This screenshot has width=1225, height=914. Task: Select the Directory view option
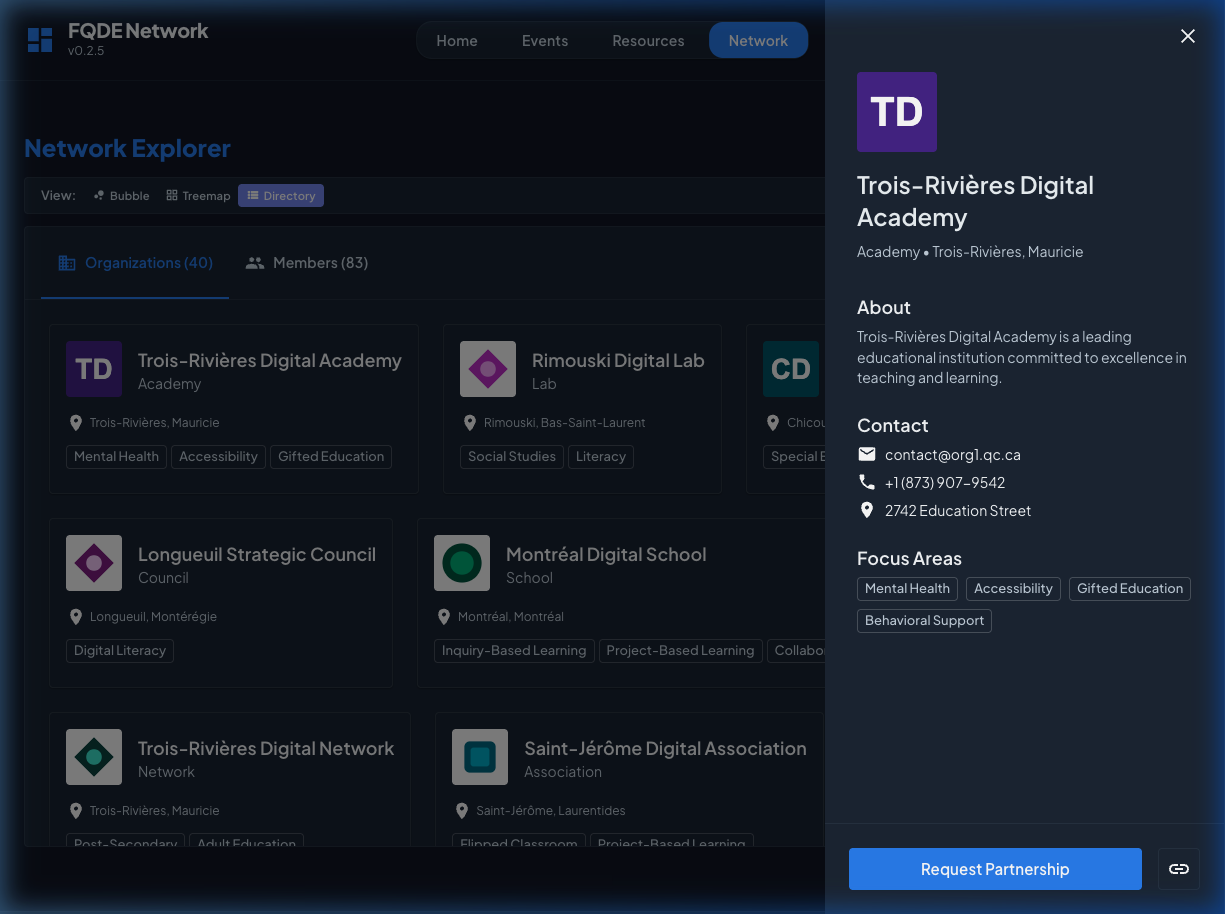(281, 196)
